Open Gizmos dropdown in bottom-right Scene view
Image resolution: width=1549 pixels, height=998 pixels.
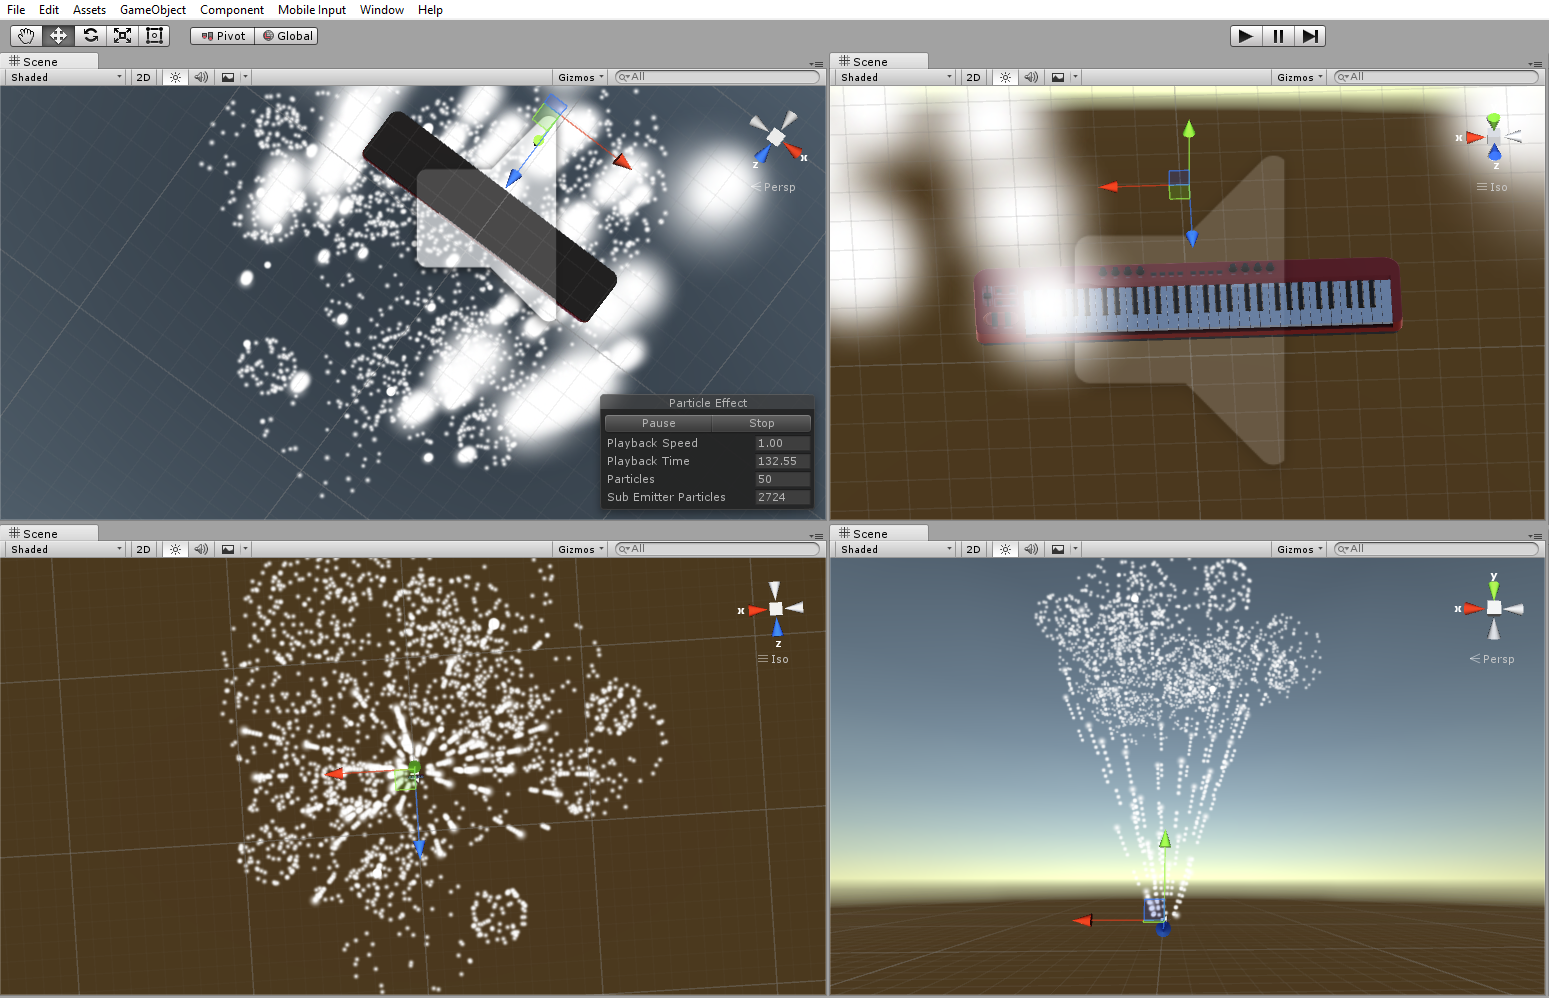(1300, 549)
